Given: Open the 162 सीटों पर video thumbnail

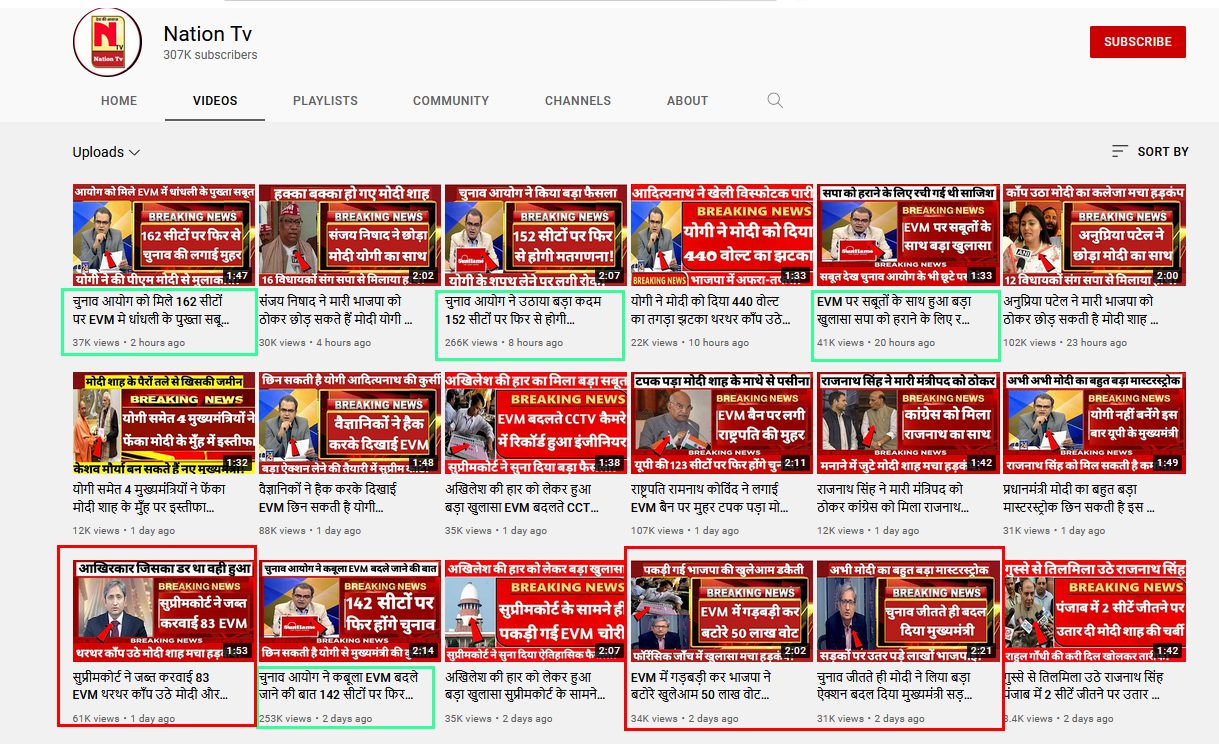Looking at the screenshot, I should pyautogui.click(x=162, y=235).
